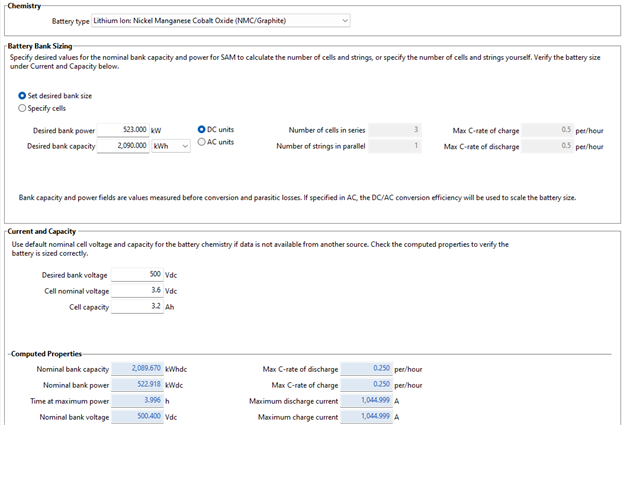Click the Number of strings in parallel field

click(396, 146)
